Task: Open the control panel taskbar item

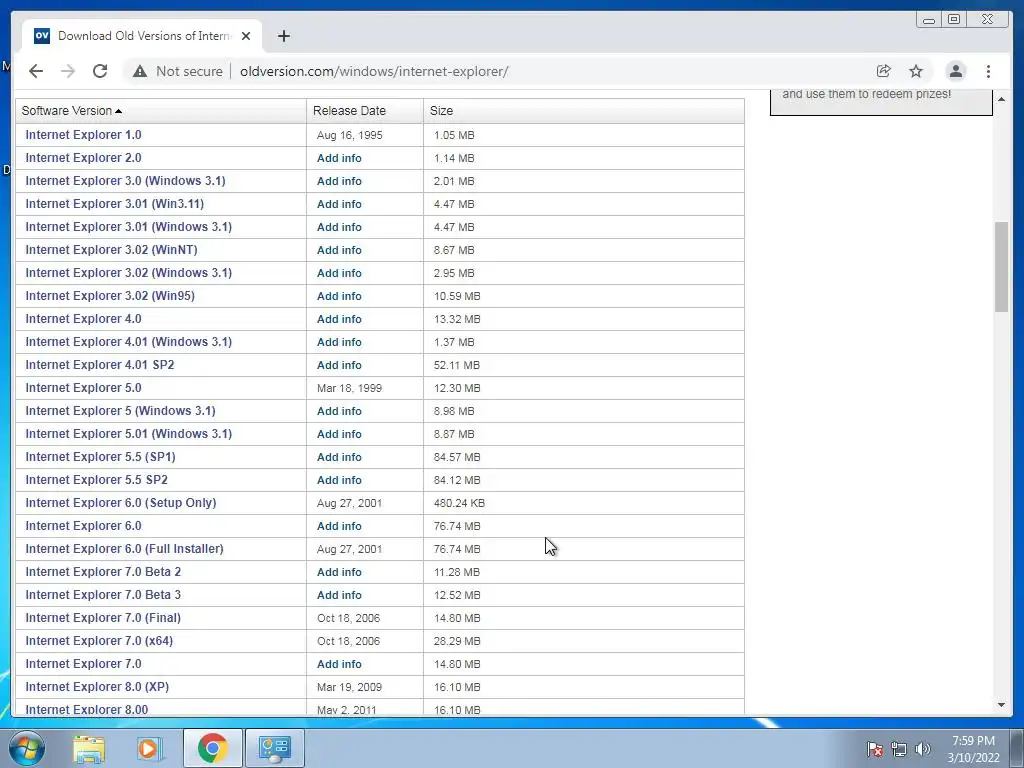Action: [x=274, y=748]
